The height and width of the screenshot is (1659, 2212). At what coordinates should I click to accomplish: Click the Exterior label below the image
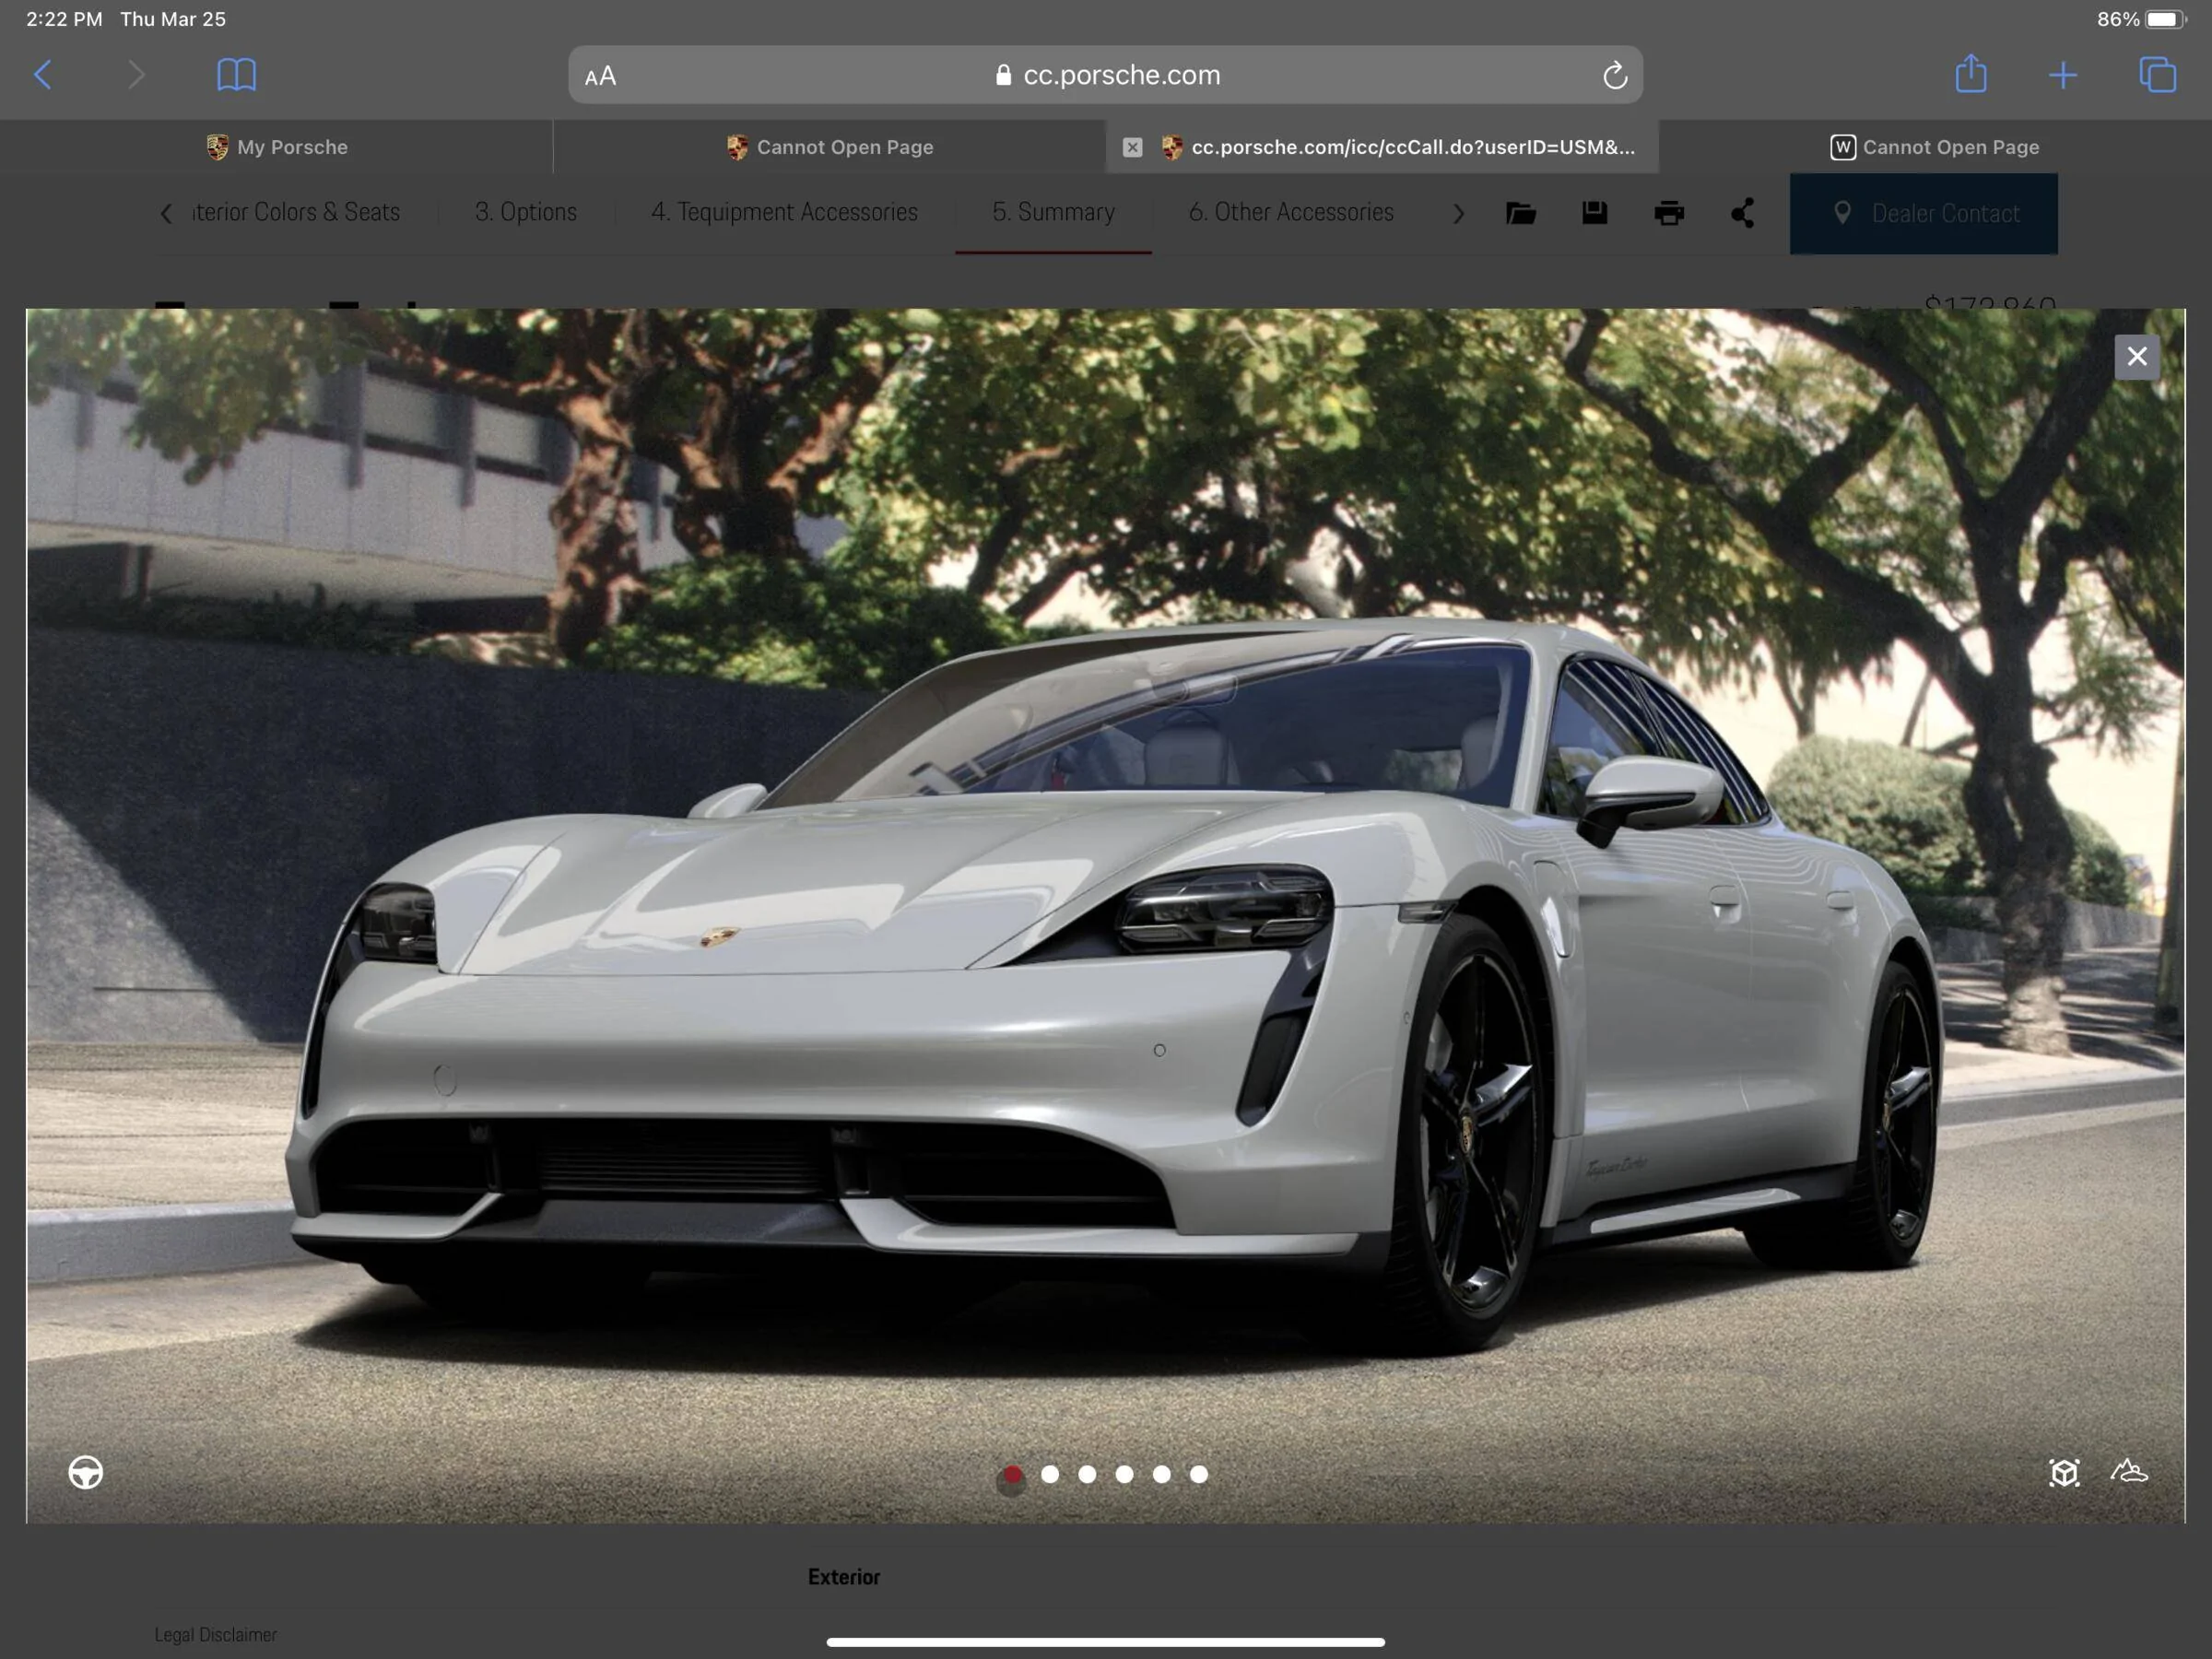(x=844, y=1576)
